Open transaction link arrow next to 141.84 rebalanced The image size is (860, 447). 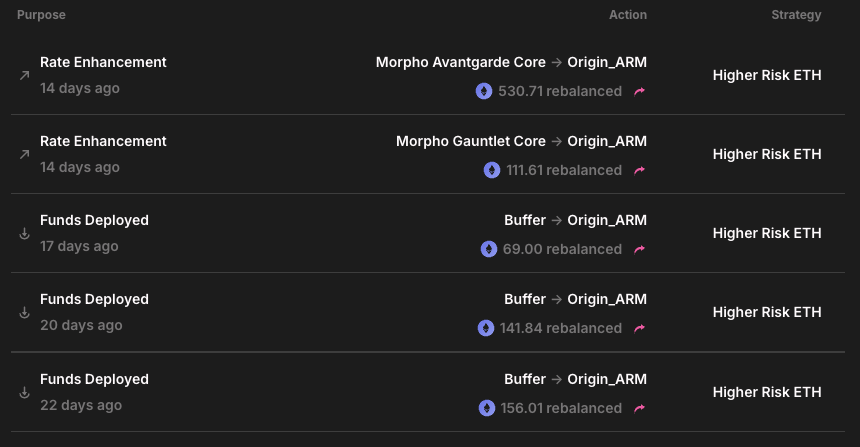640,328
